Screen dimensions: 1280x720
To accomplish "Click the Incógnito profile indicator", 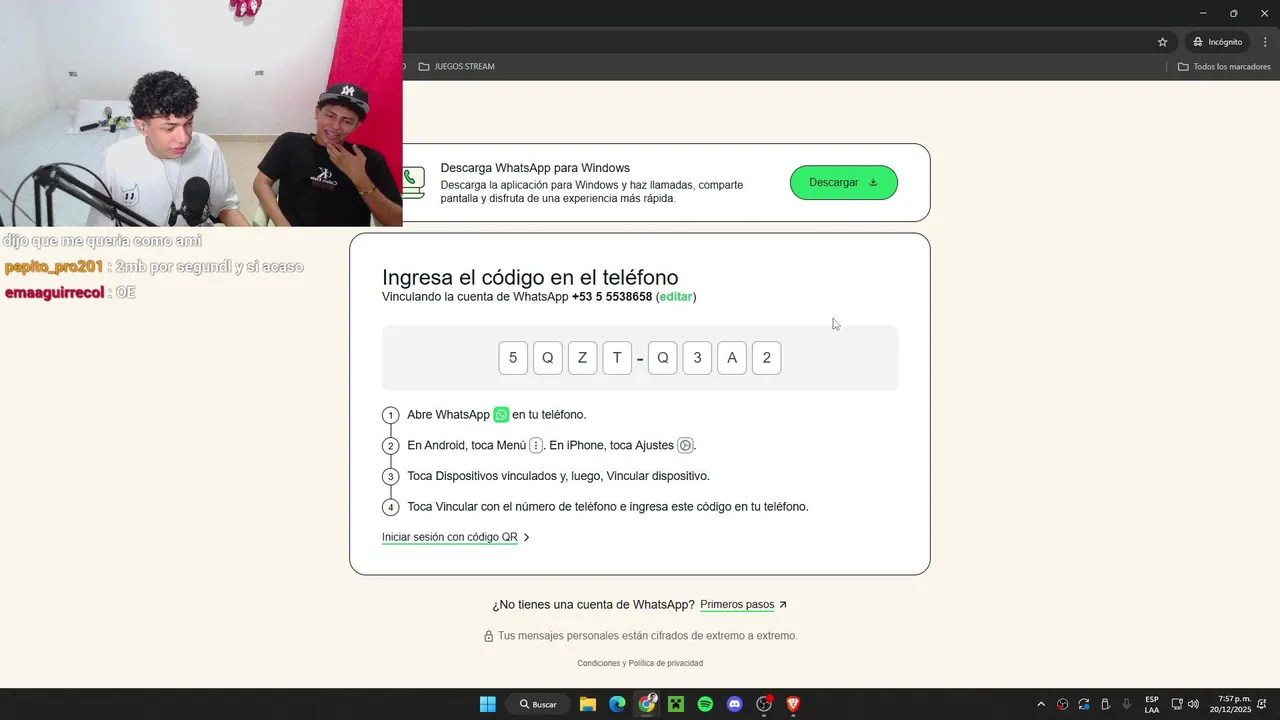I will point(1217,42).
